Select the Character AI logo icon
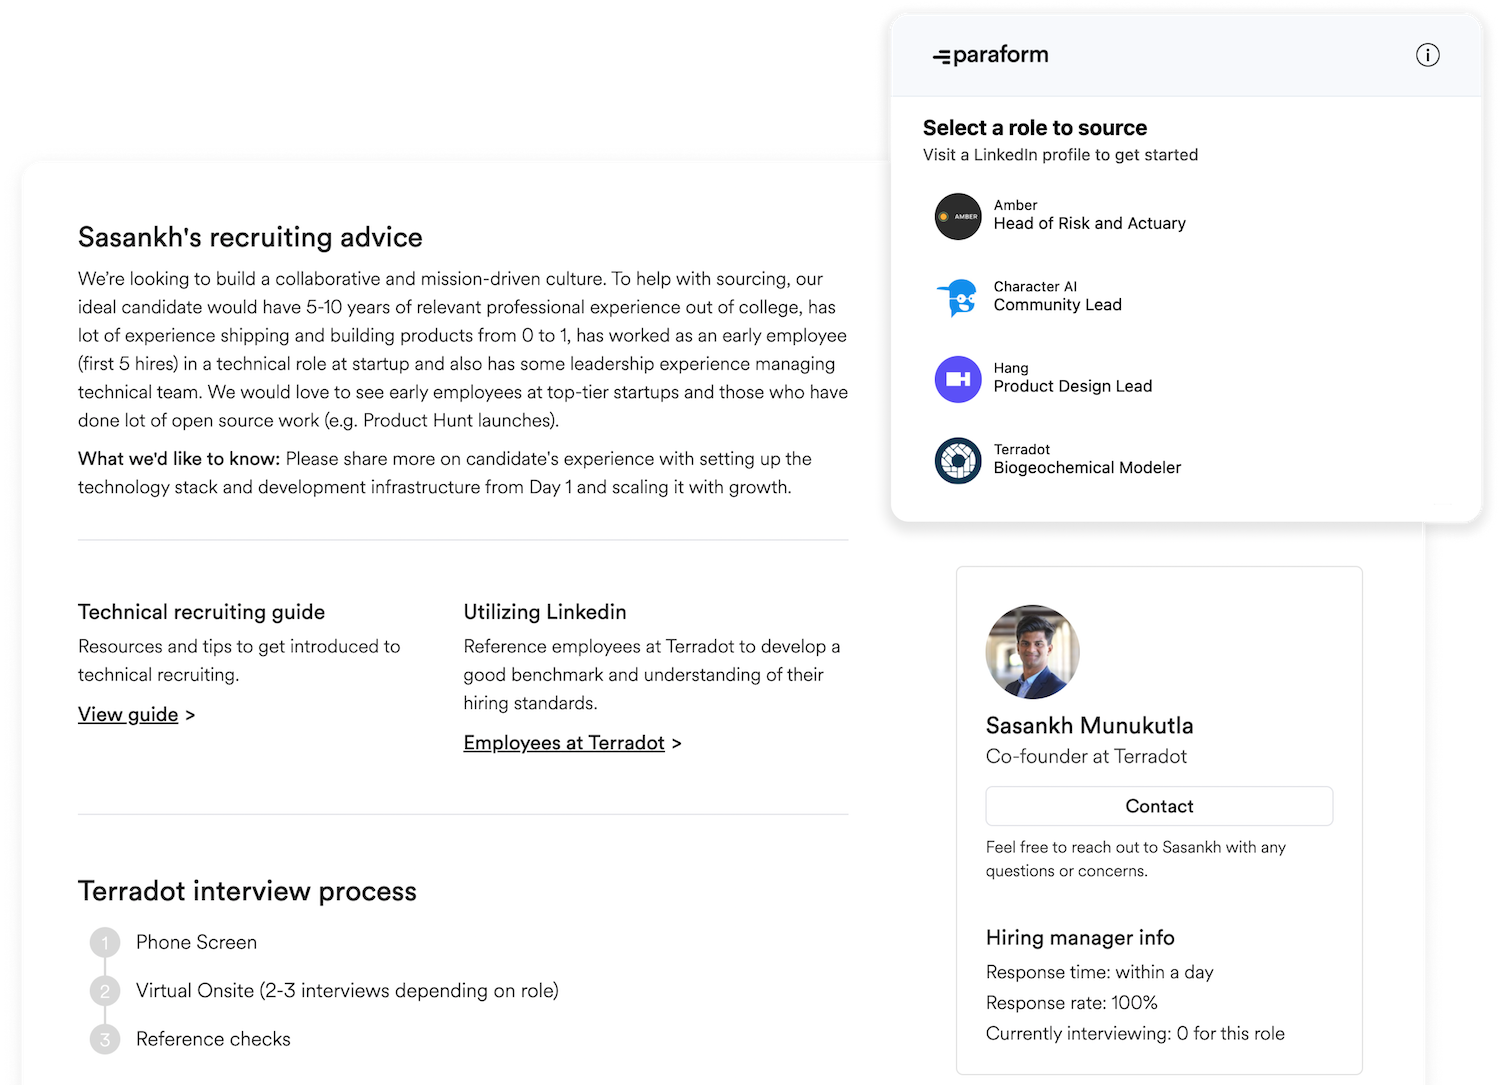Image resolution: width=1500 pixels, height=1085 pixels. coord(958,298)
